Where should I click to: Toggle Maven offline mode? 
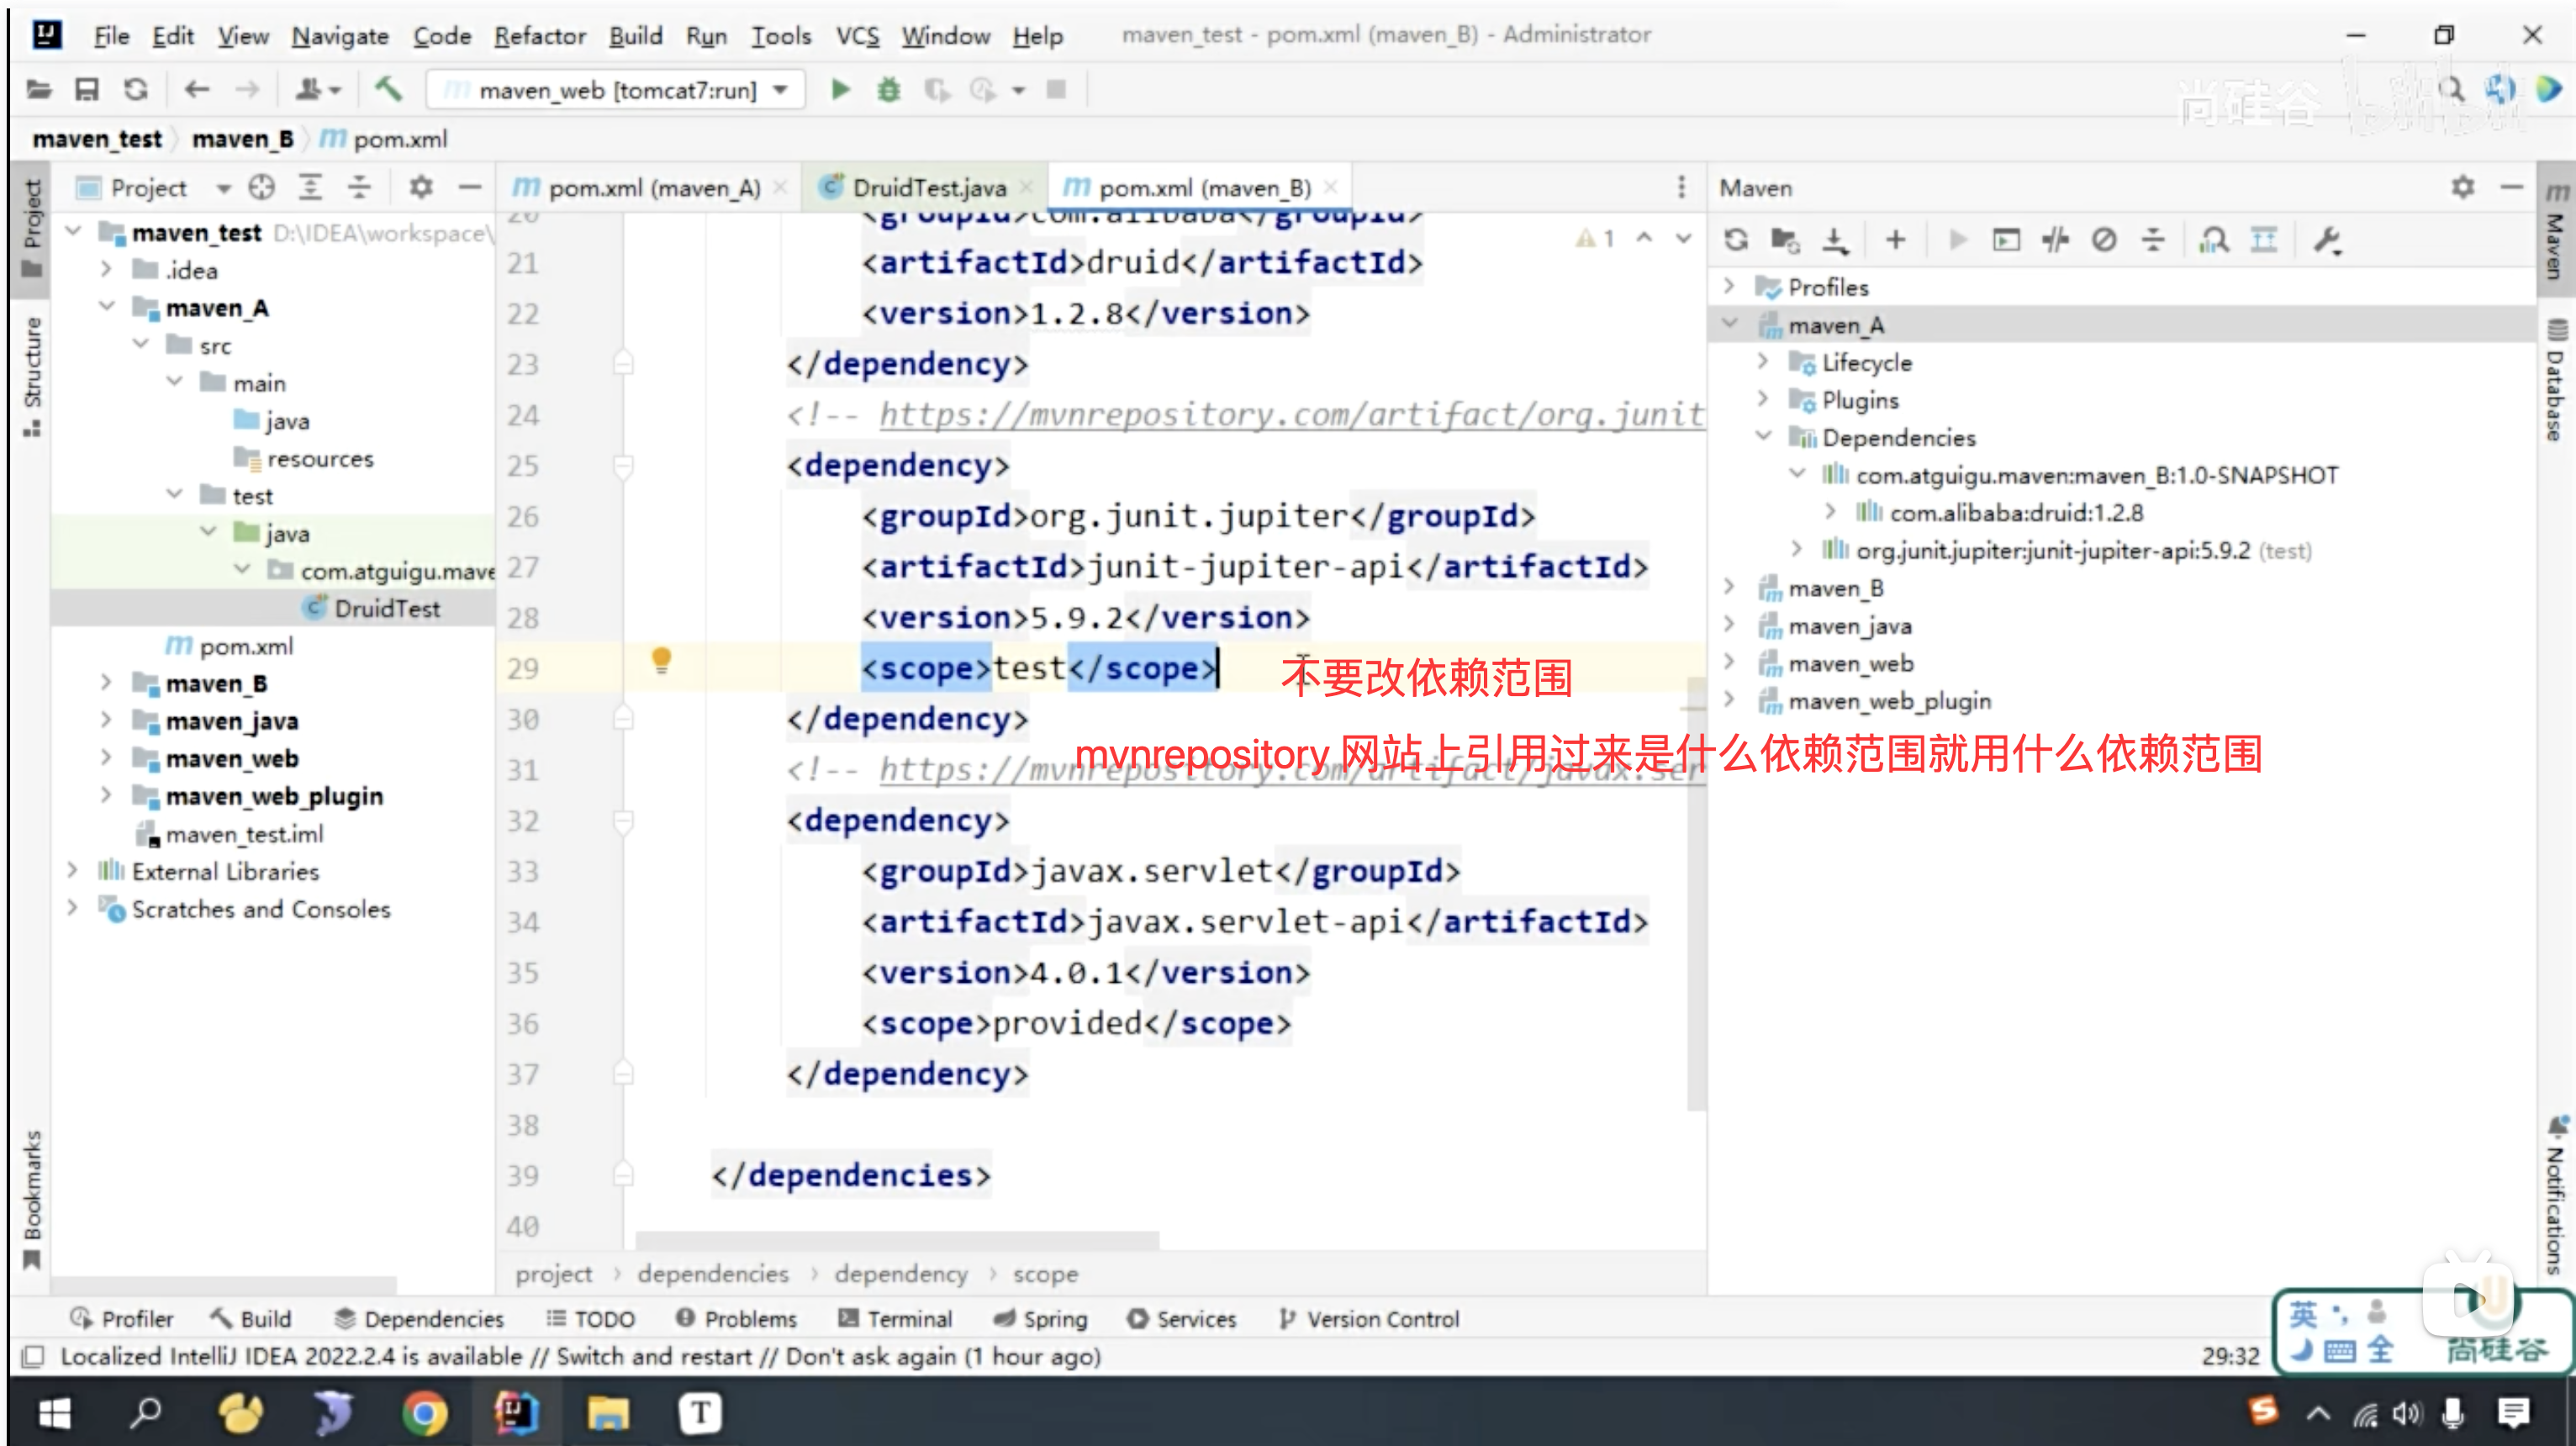(x=2055, y=240)
